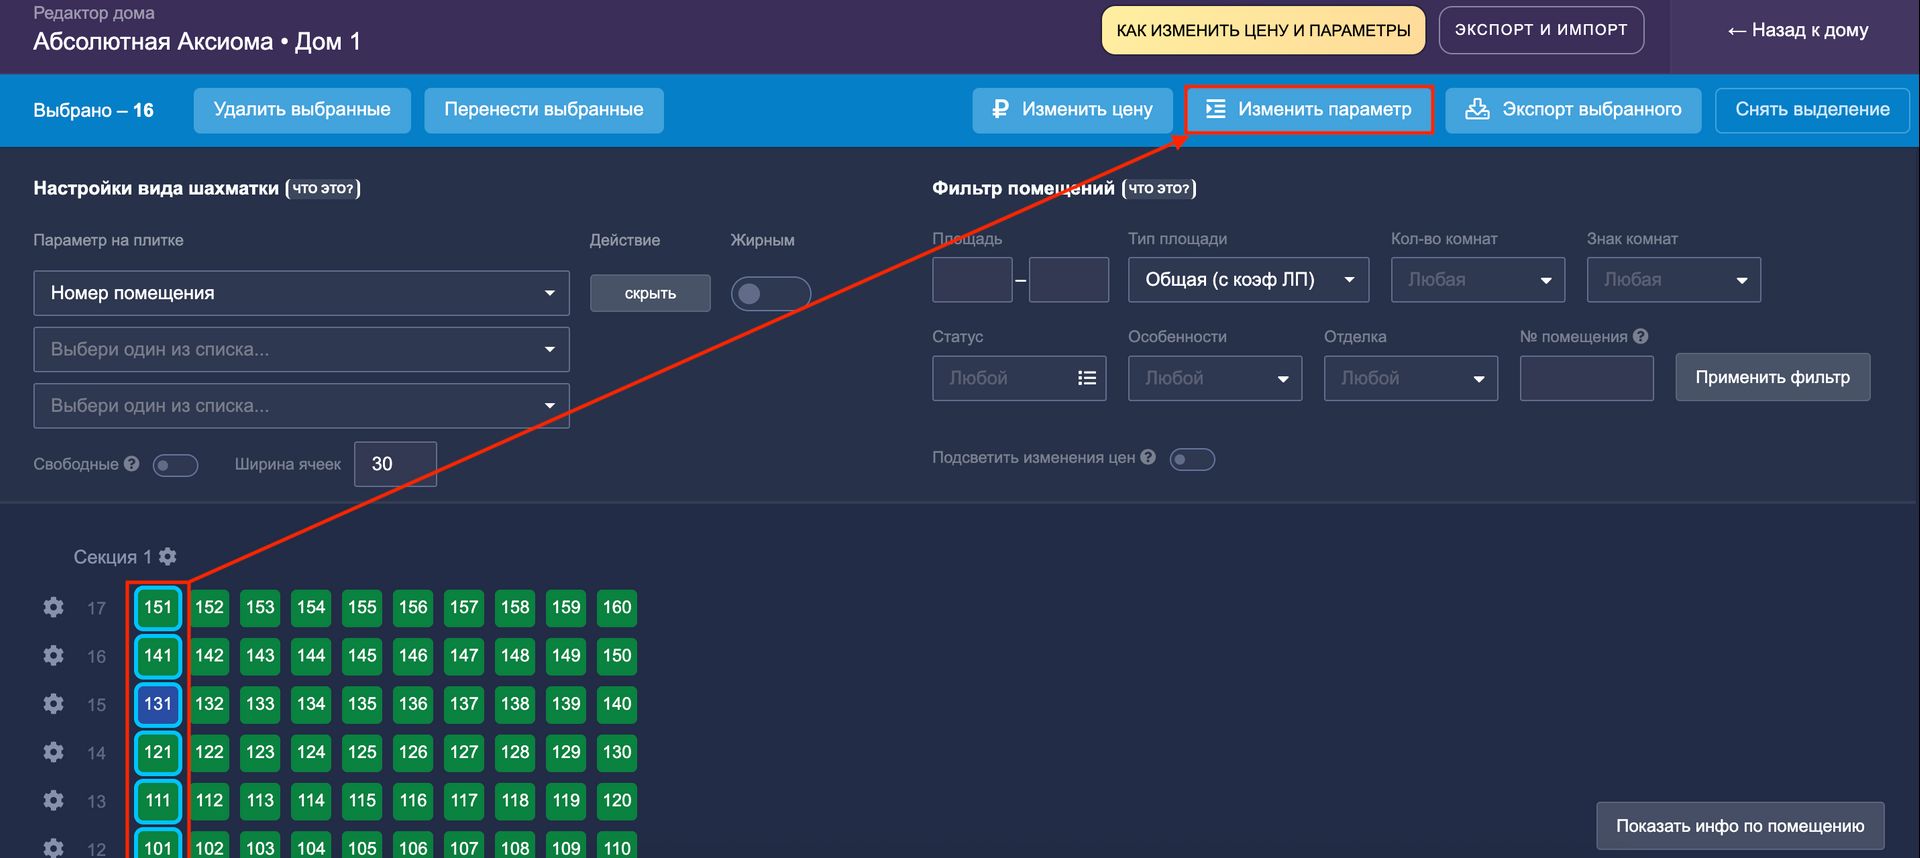Enable 'Подсветить изменения цен' switch
The image size is (1920, 858).
click(x=1192, y=459)
